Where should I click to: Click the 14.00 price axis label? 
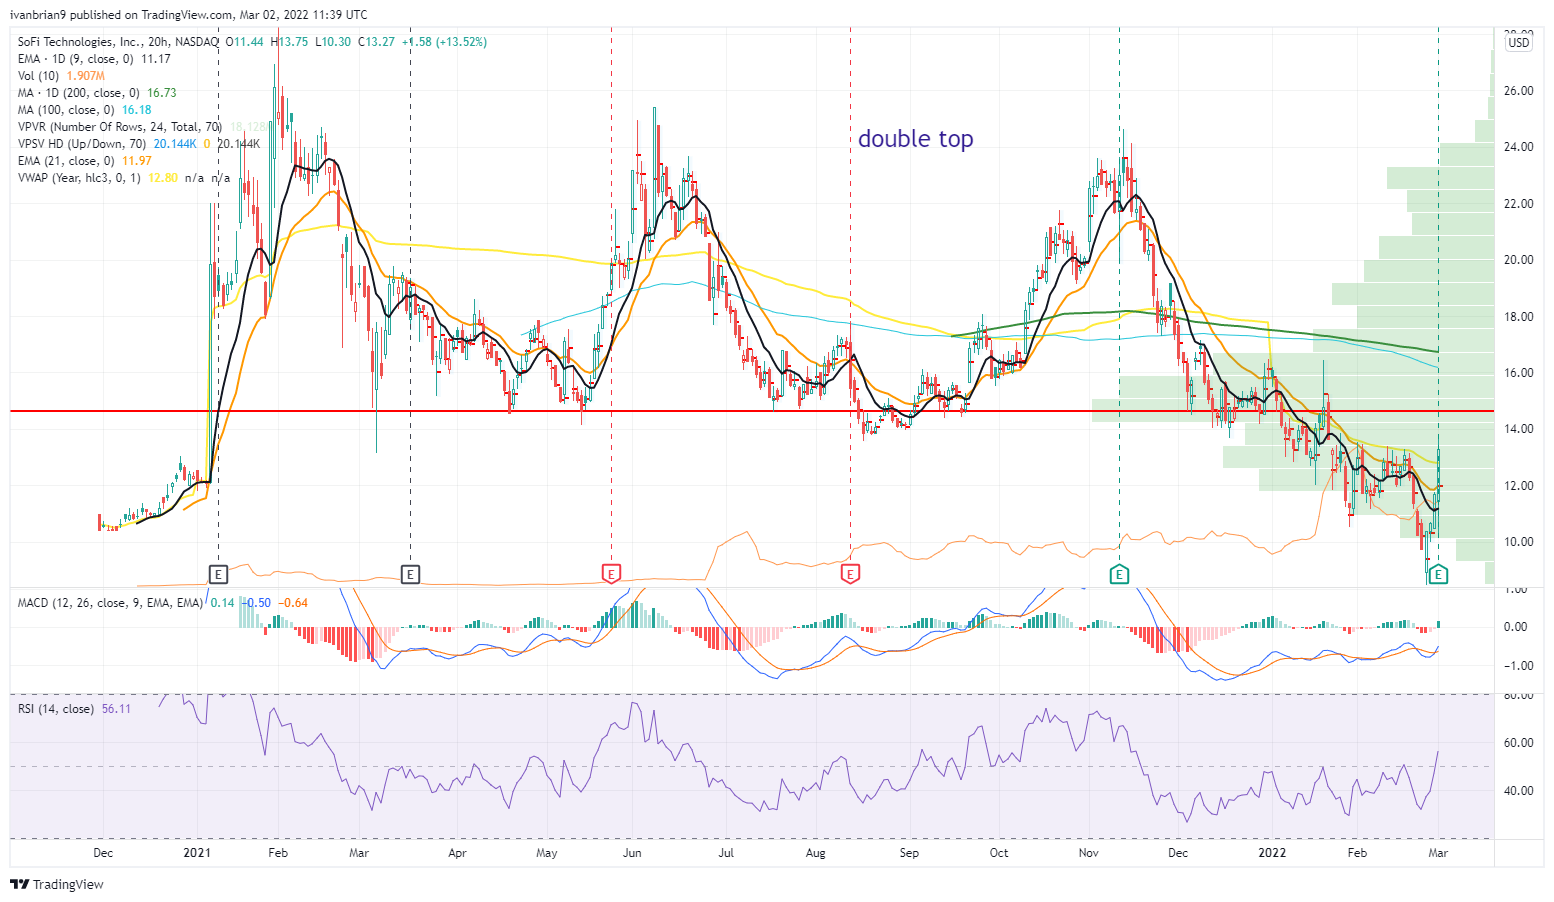[x=1519, y=429]
